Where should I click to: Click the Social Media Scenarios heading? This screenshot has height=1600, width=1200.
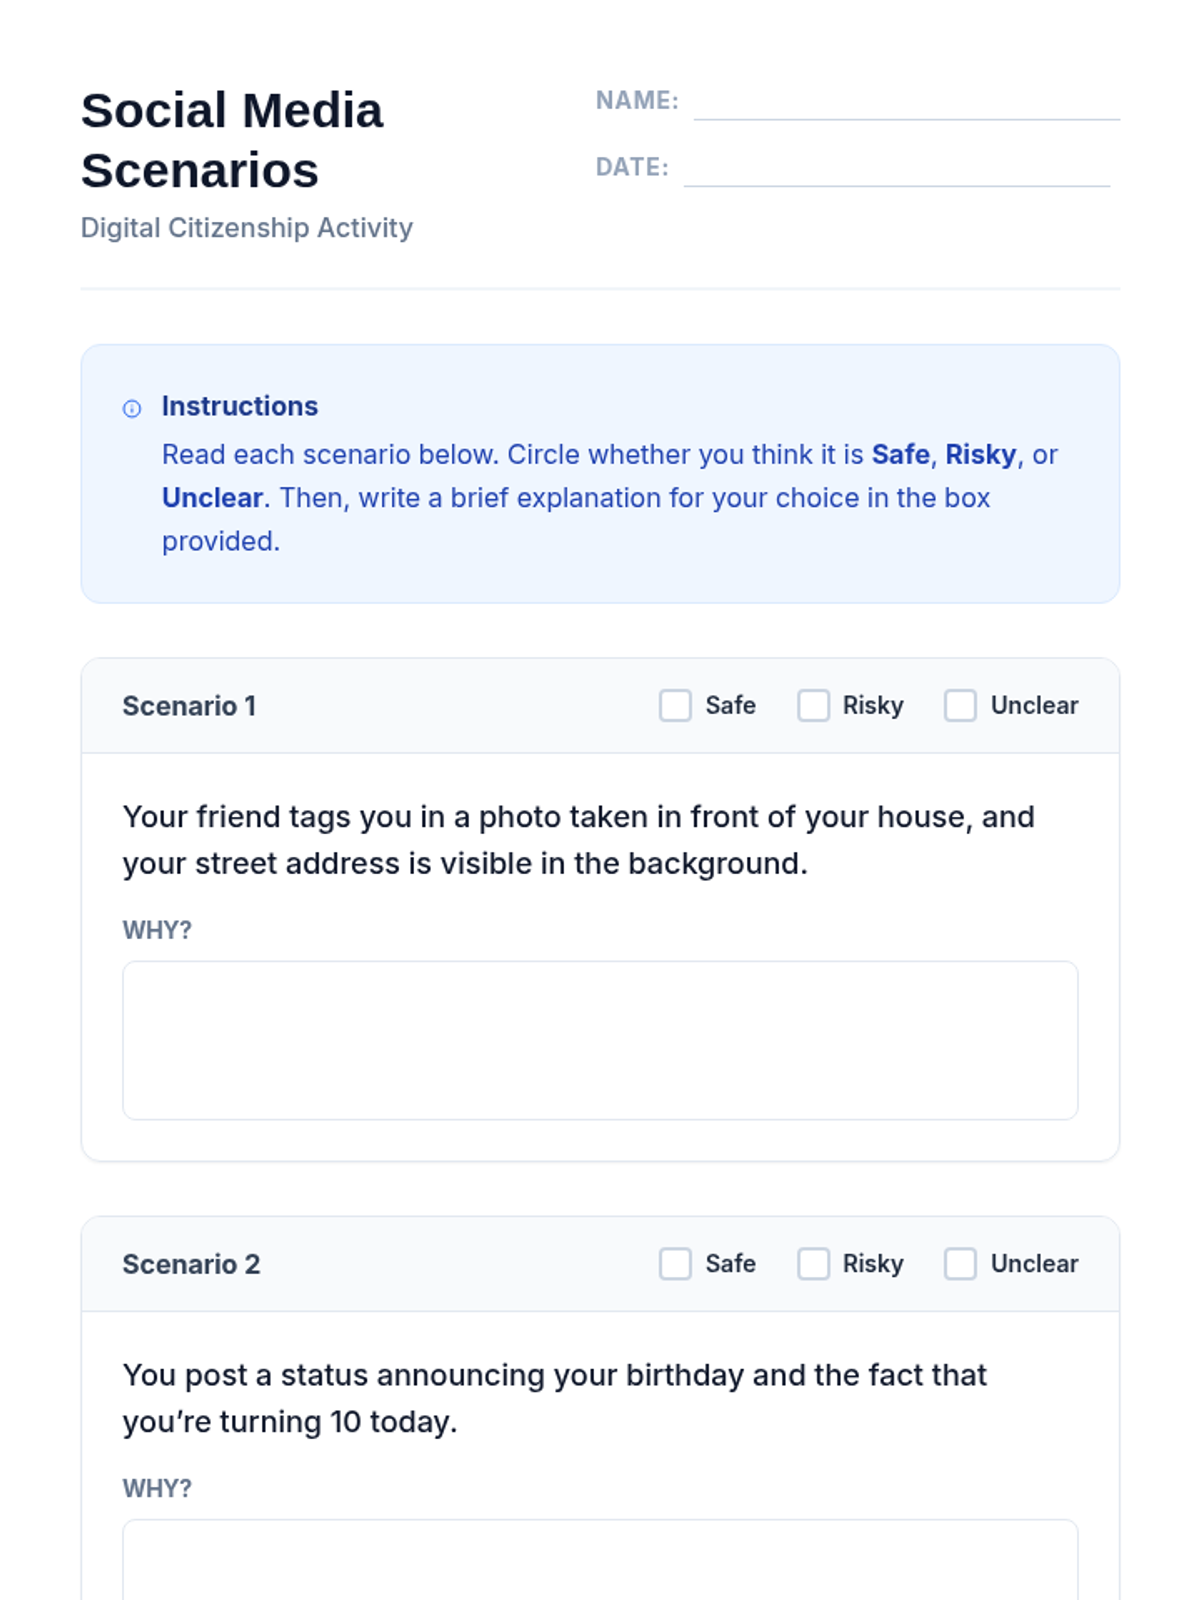tap(232, 140)
